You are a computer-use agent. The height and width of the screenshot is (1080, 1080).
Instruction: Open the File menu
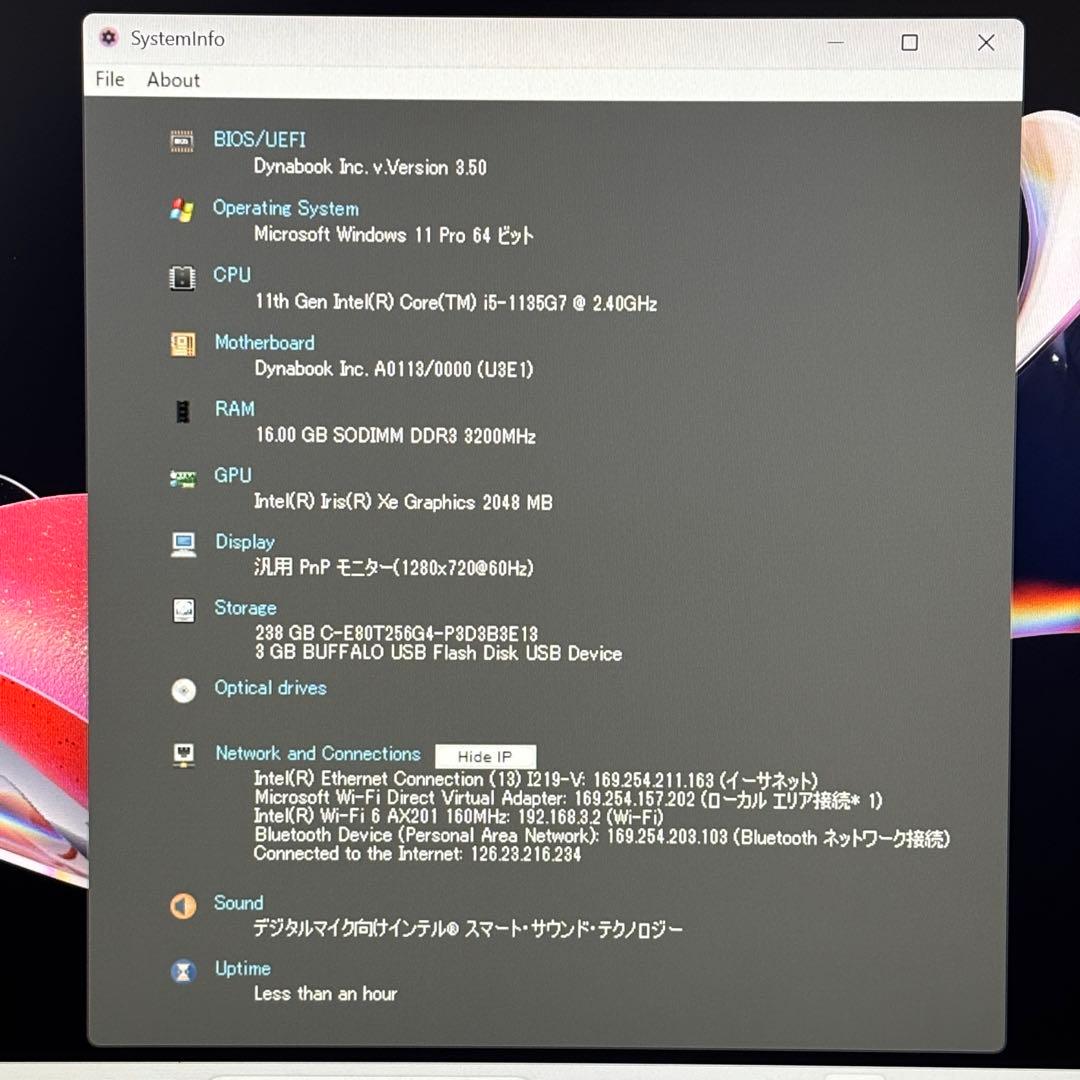click(109, 79)
